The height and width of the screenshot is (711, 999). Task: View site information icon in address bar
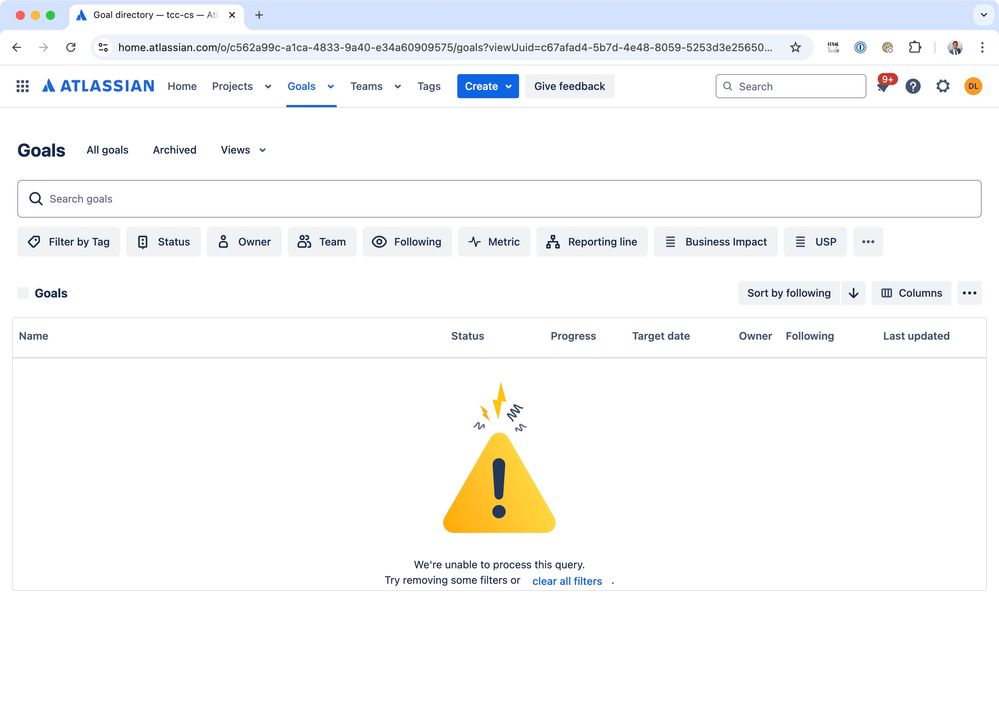coord(103,47)
